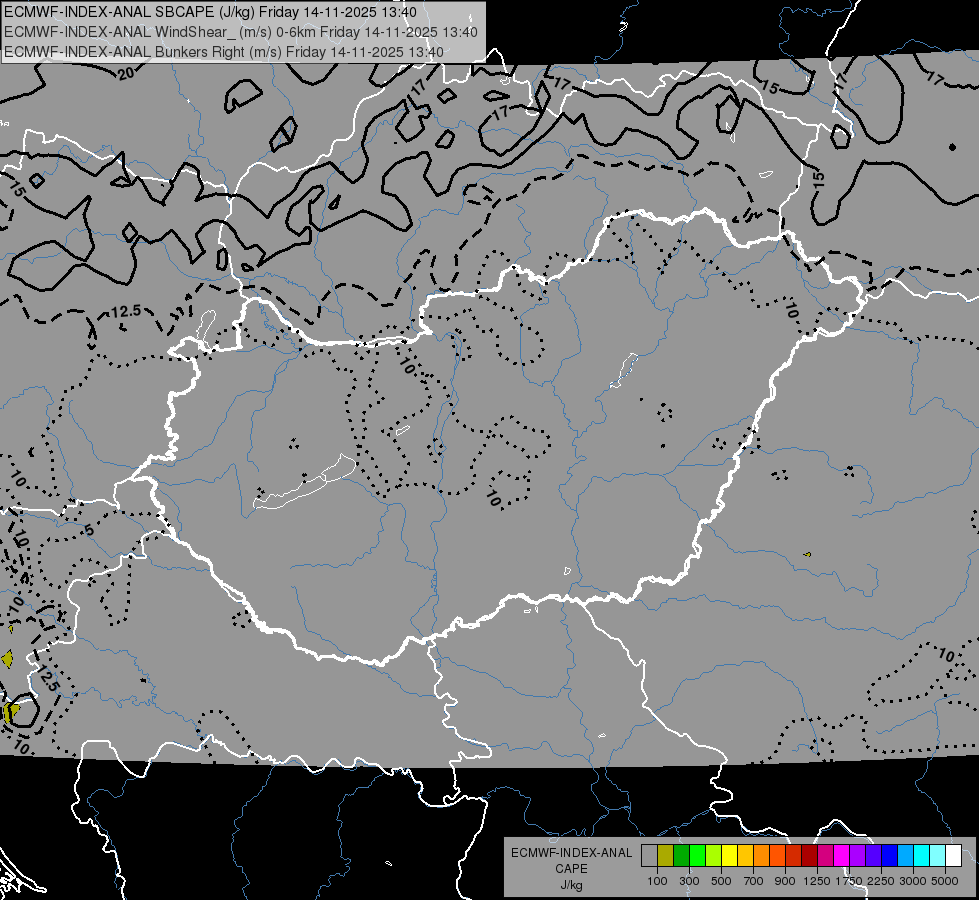This screenshot has height=900, width=979.
Task: Pick the azure swatch before the 3000 tick
Action: tap(905, 855)
